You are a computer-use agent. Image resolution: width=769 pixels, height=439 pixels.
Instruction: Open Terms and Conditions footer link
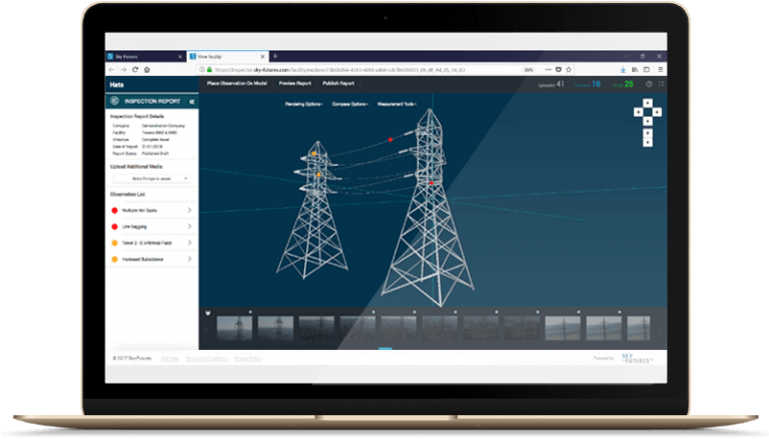click(x=206, y=359)
